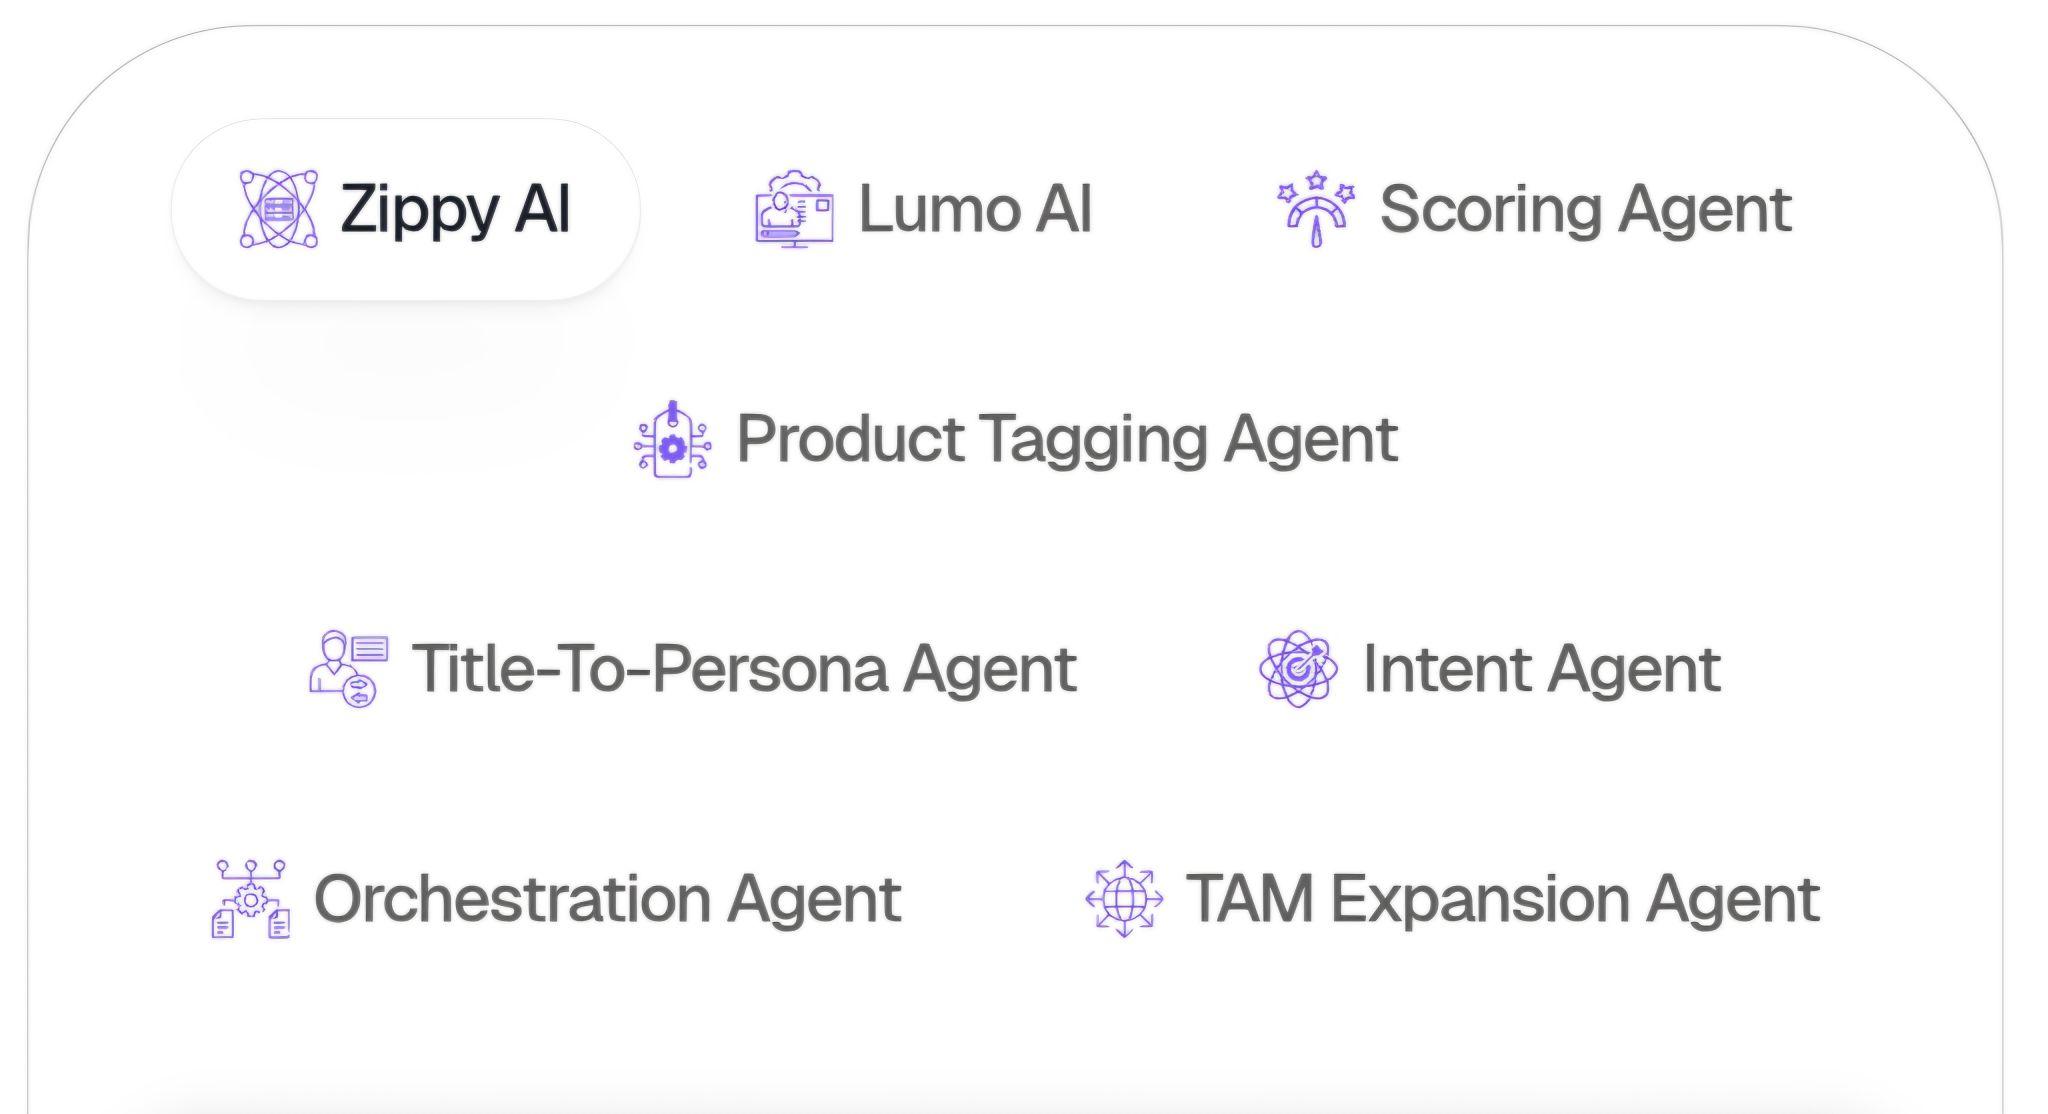Viewport: 2048px width, 1114px height.
Task: Open the Product Tagging Agent text label
Action: pos(1067,441)
